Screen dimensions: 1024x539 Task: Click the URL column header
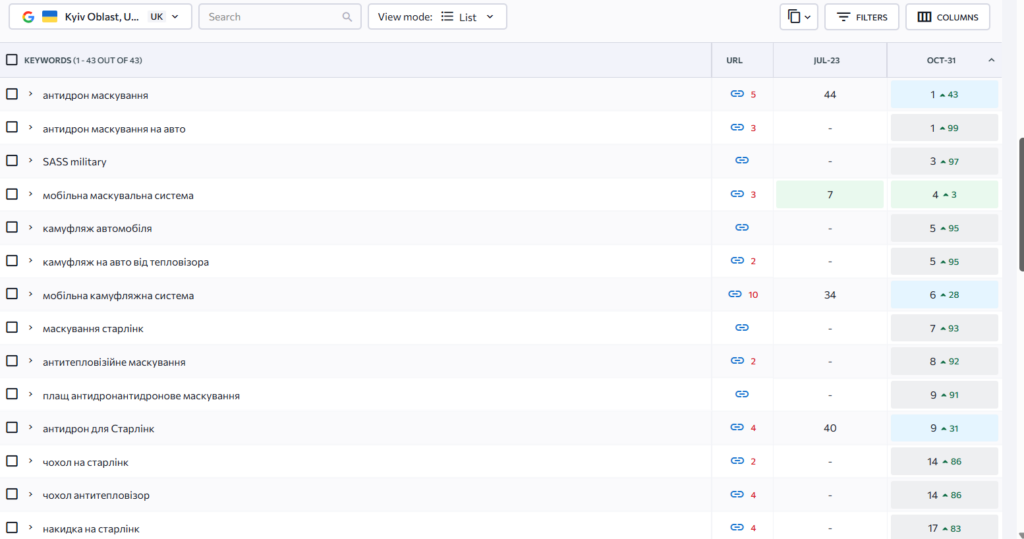click(x=734, y=60)
